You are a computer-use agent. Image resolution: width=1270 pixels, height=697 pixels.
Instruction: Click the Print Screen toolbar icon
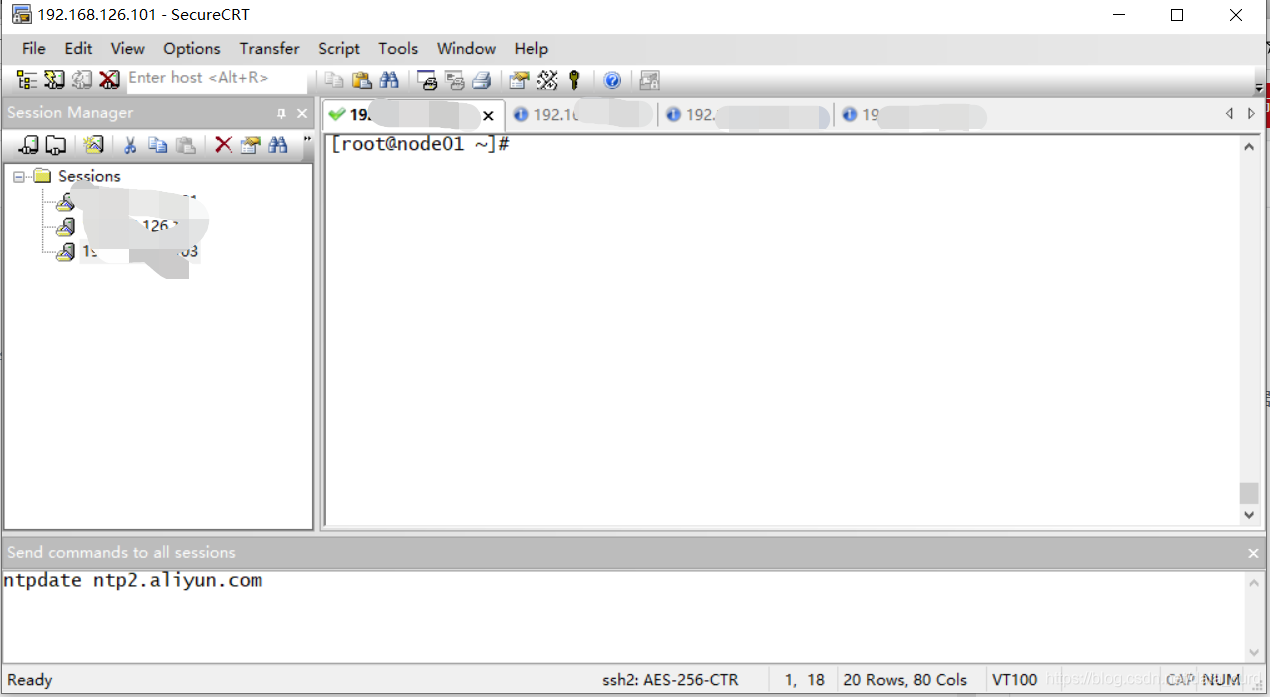coord(427,80)
